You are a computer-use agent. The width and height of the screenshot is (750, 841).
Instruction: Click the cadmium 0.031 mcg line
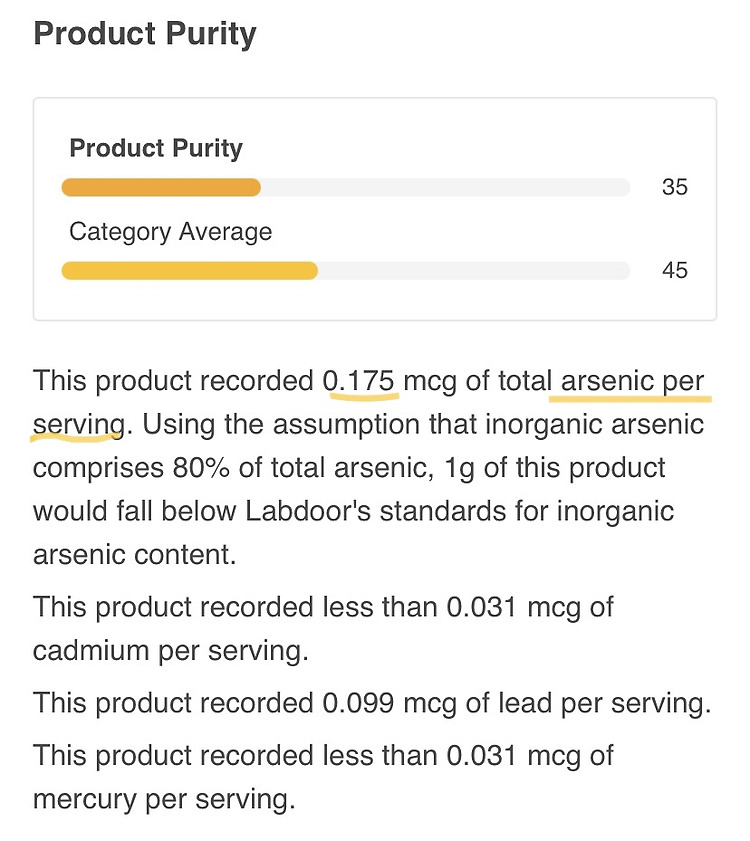pyautogui.click(x=323, y=608)
